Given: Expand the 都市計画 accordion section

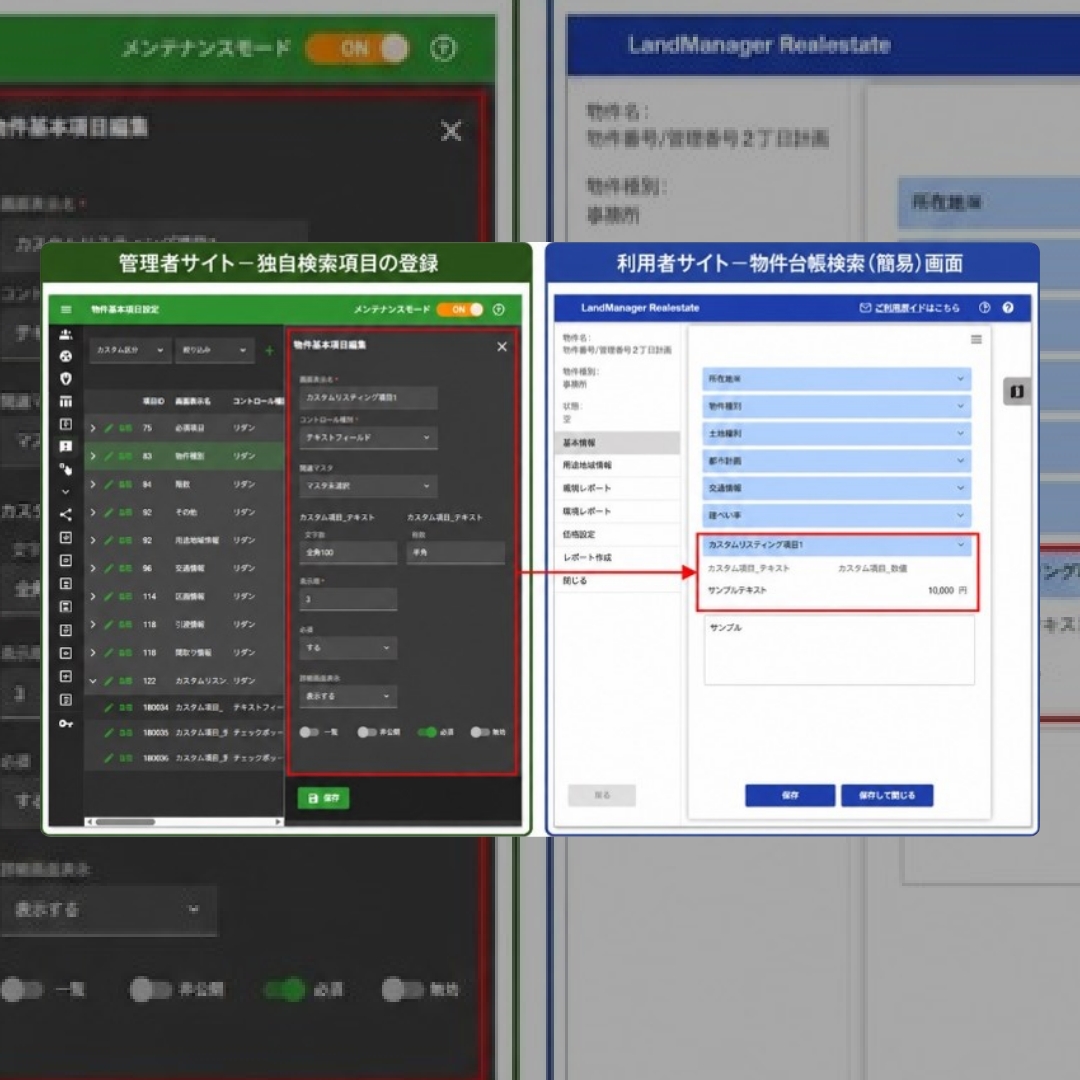Looking at the screenshot, I should tap(837, 460).
